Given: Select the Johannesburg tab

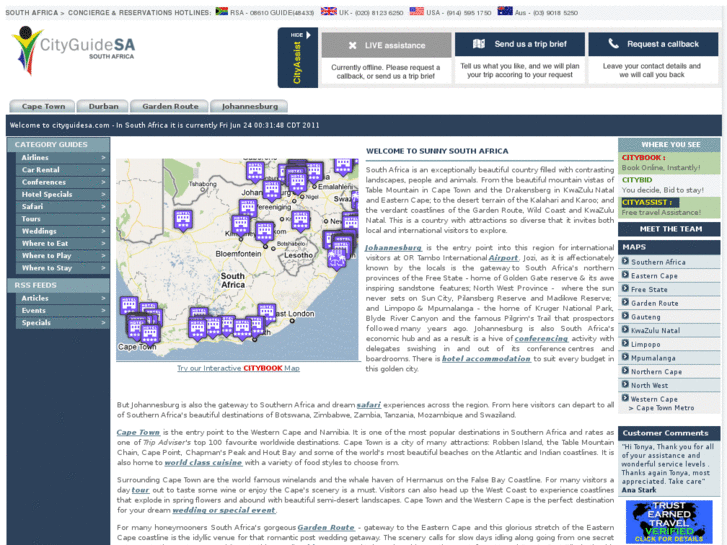Looking at the screenshot, I should coord(249,106).
